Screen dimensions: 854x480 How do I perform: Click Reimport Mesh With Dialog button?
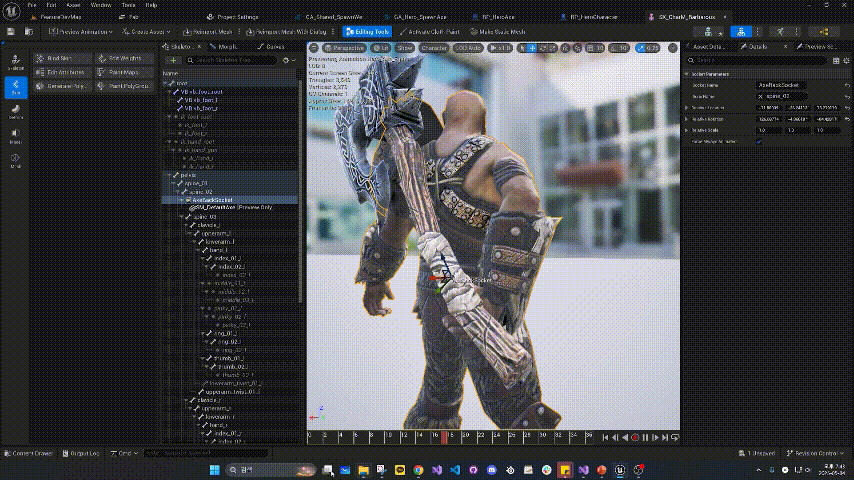point(286,32)
